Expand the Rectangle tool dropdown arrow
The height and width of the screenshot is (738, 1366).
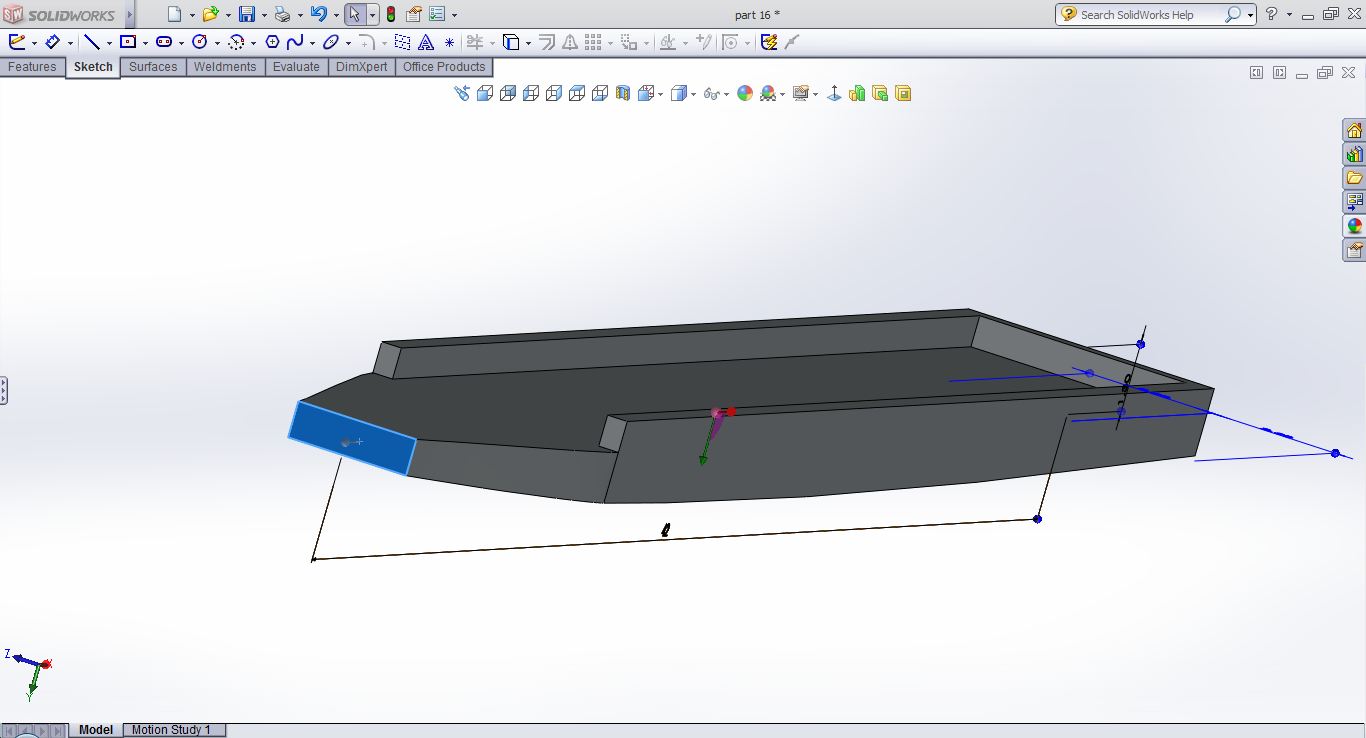click(145, 43)
